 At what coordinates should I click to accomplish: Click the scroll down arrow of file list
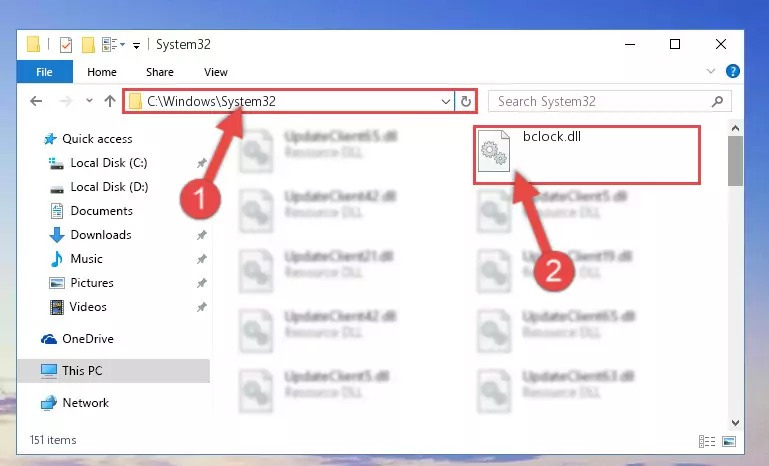tap(735, 423)
